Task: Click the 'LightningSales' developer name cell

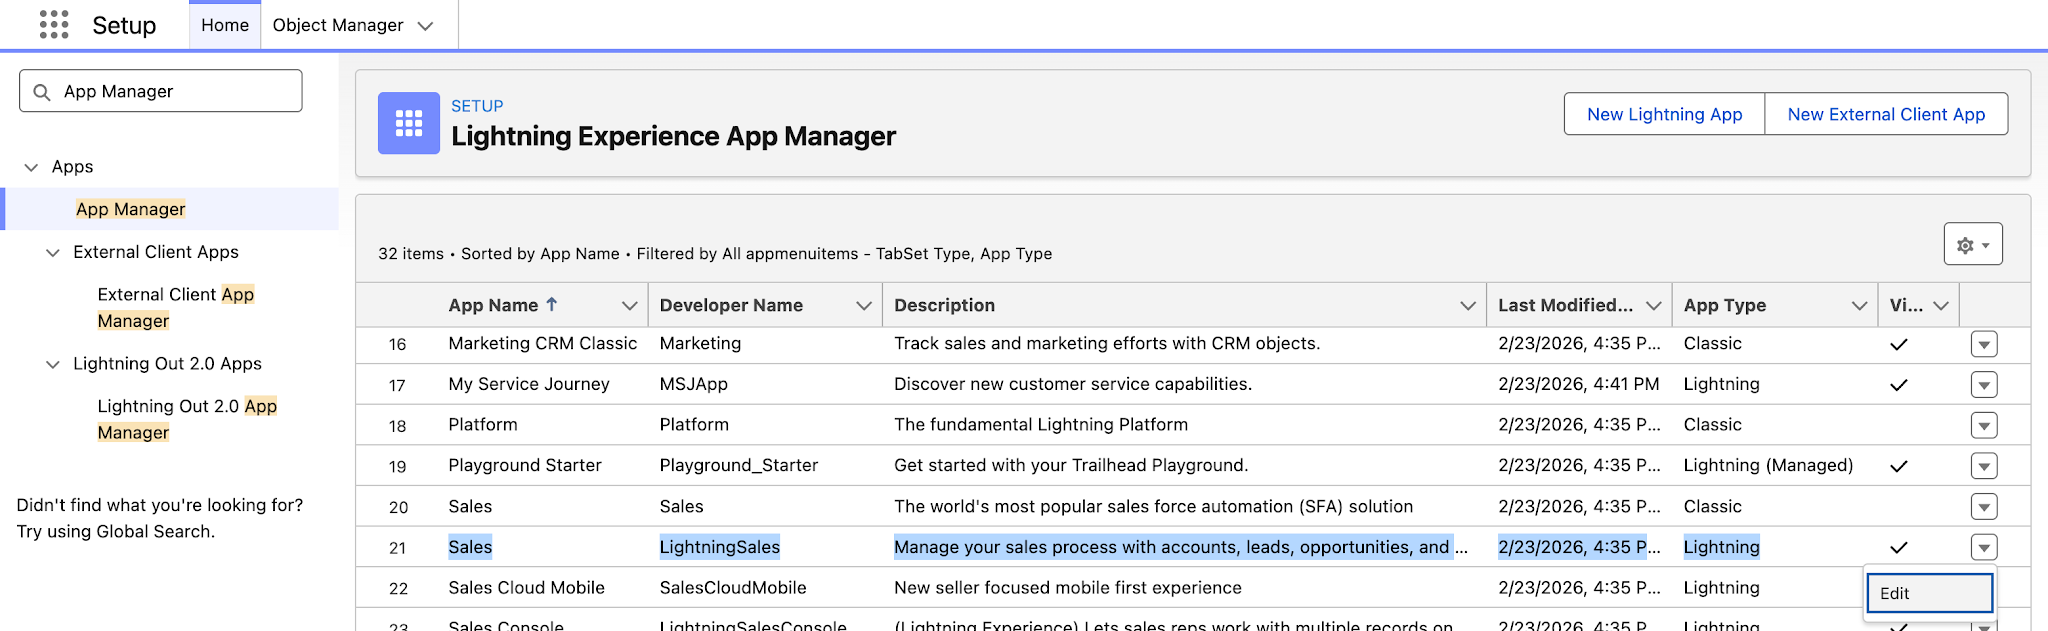Action: coord(719,546)
